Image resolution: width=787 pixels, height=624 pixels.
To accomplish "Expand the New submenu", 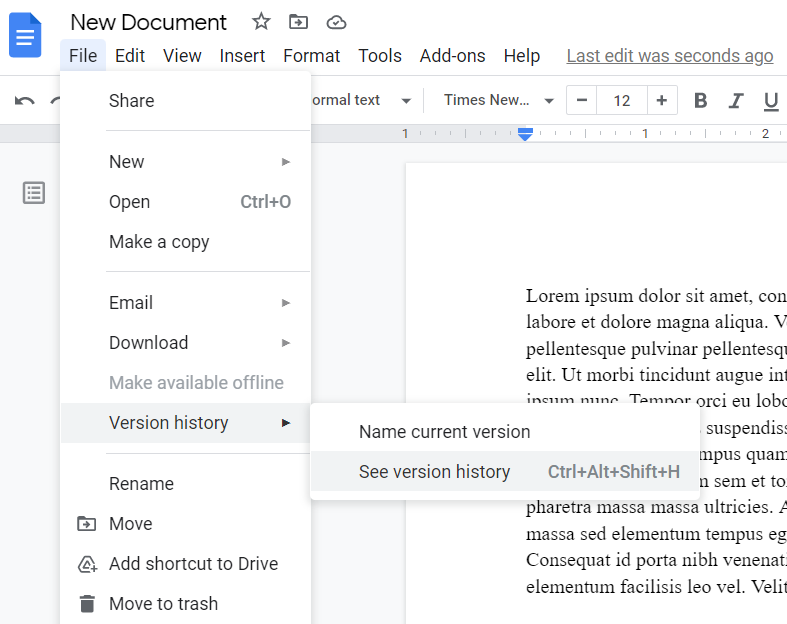I will pos(185,162).
